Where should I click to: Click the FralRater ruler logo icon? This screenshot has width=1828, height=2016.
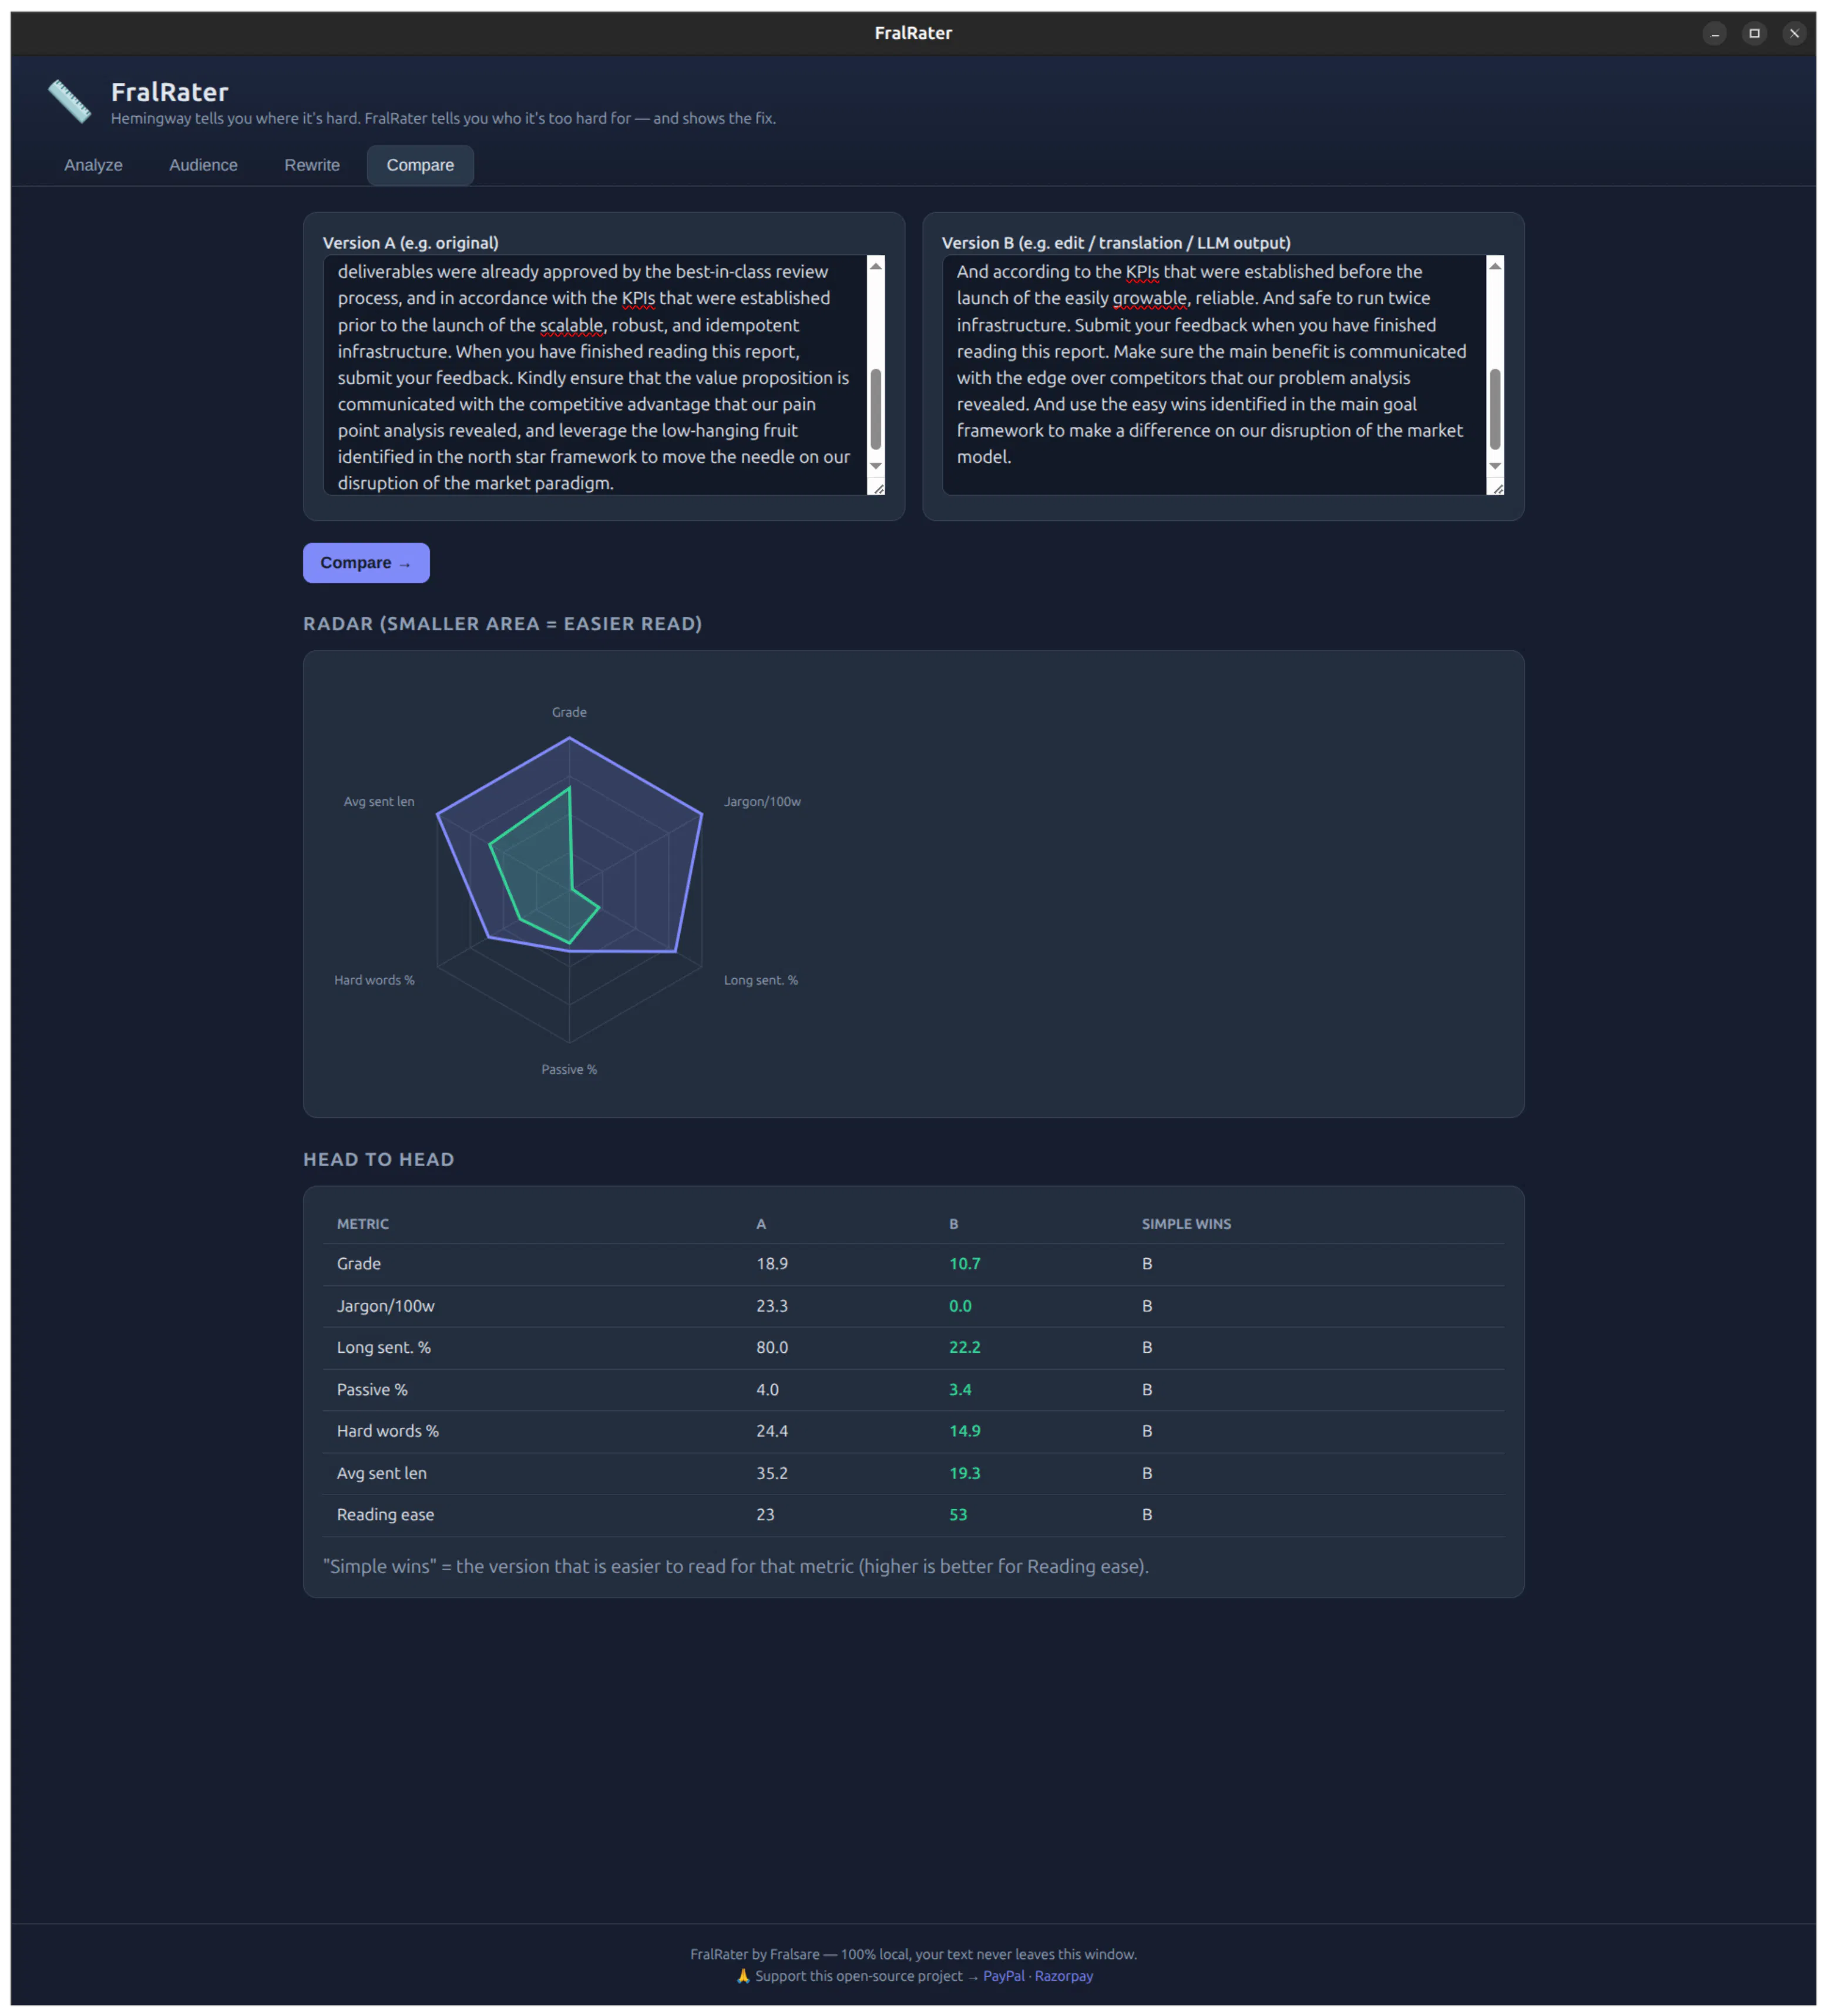pyautogui.click(x=69, y=102)
